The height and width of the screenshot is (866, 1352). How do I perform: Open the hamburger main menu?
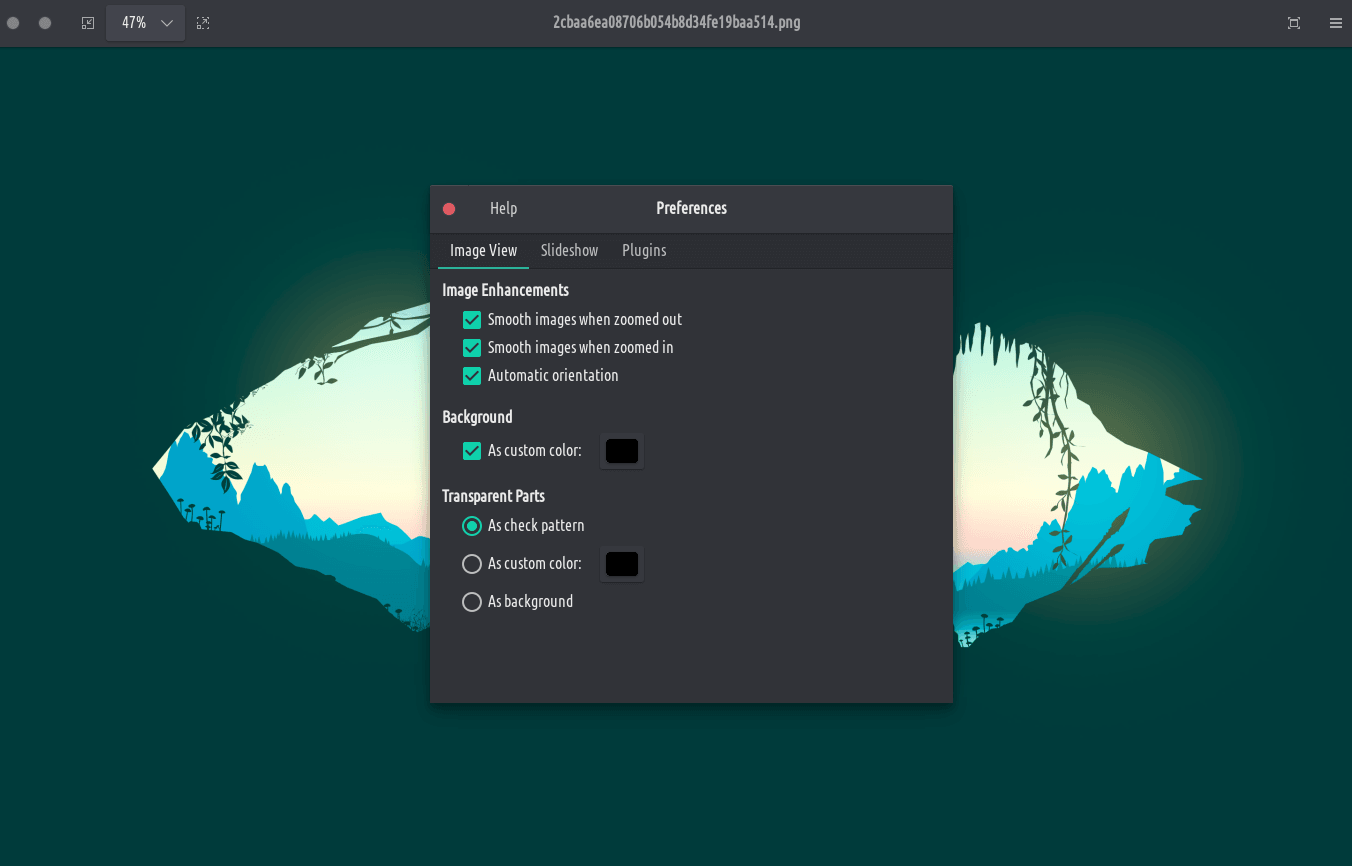point(1336,23)
